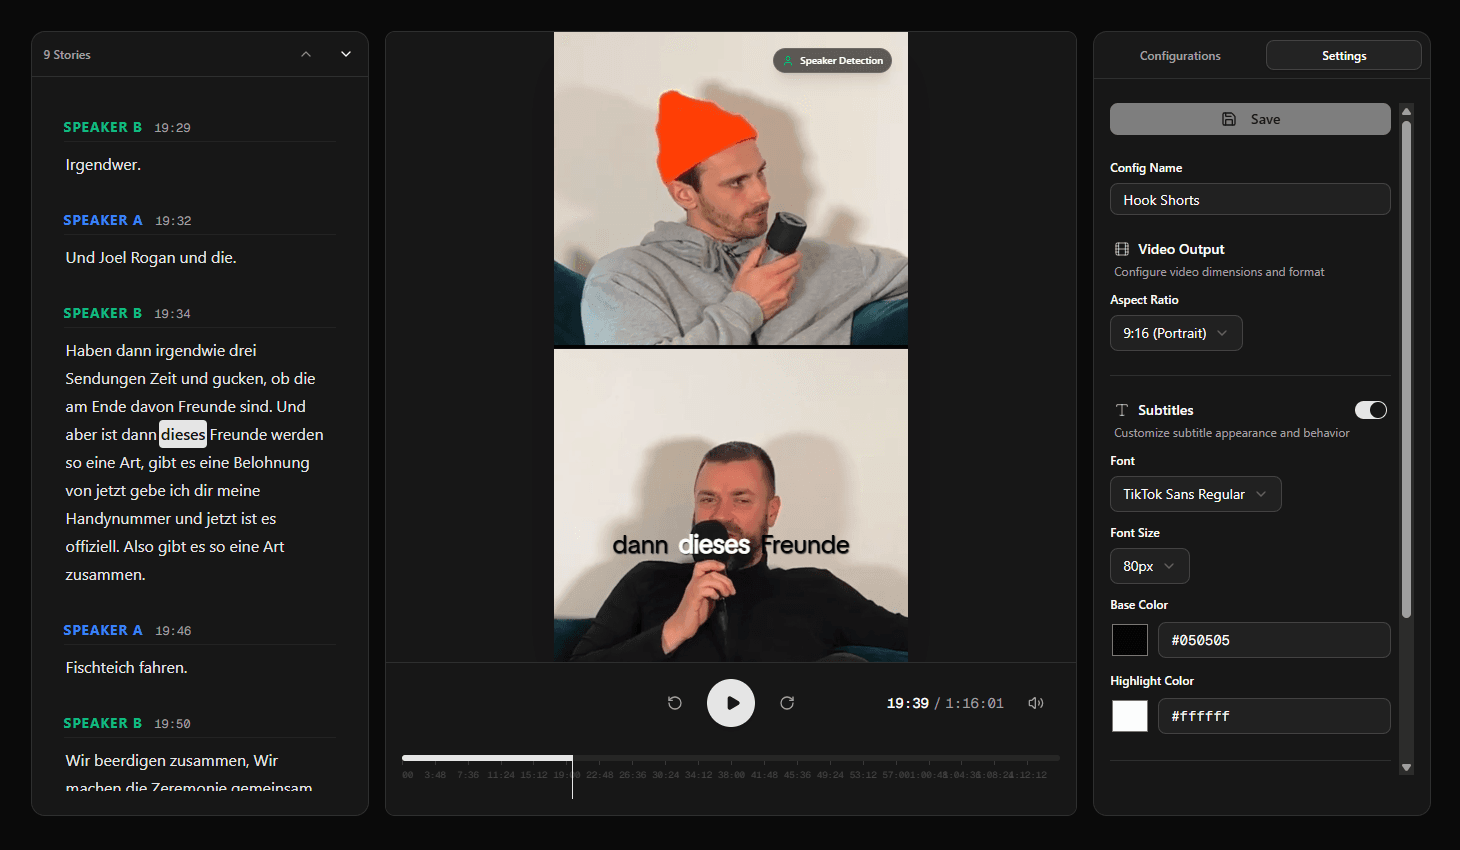Collapse stories using the up chevron
1460x850 pixels.
click(x=306, y=54)
